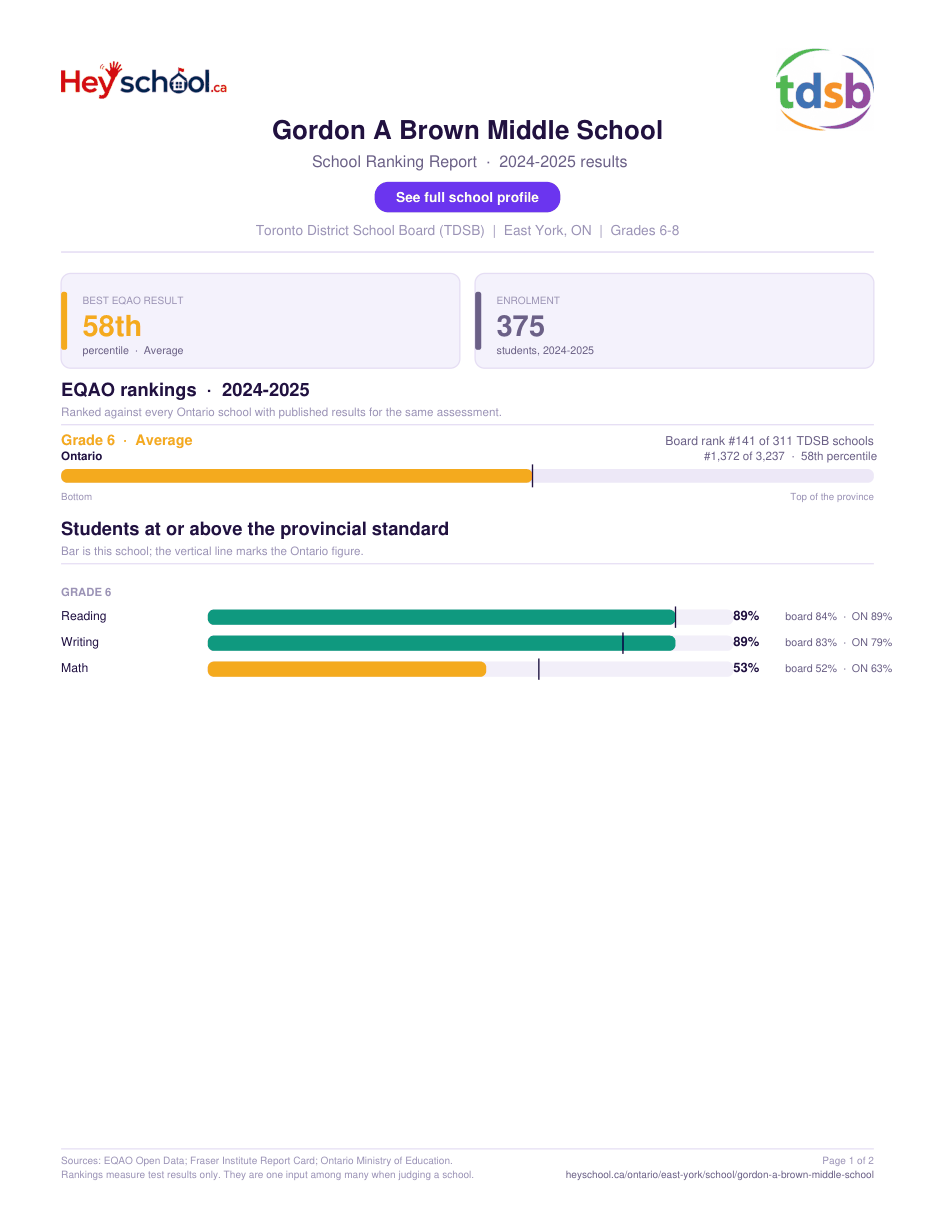Click the Page 1 of 2 indicator
The image size is (935, 1210).
click(848, 1161)
